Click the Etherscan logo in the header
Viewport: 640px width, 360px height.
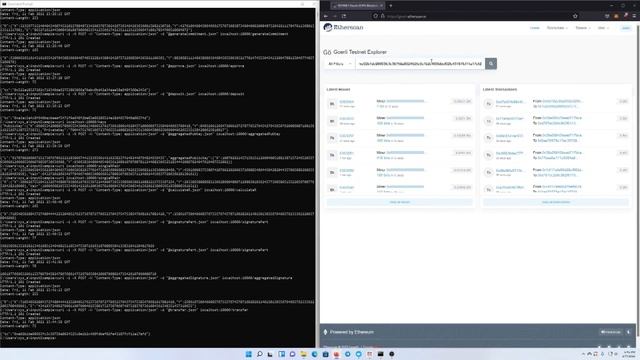point(343,27)
